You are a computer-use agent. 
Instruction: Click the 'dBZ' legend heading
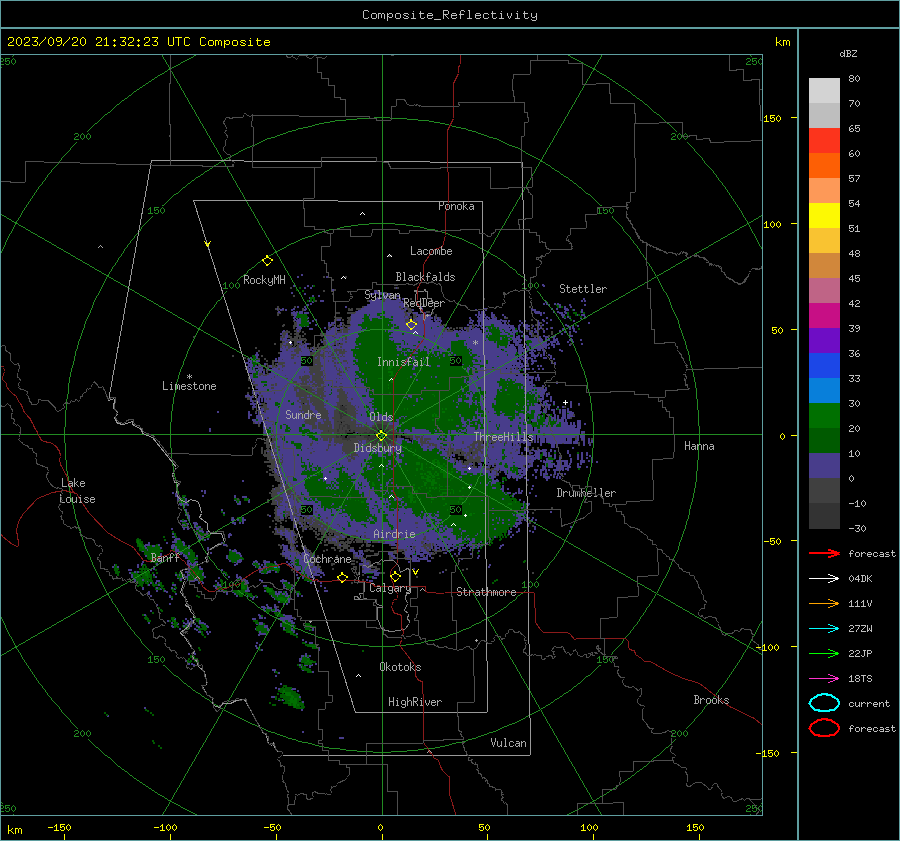(848, 54)
